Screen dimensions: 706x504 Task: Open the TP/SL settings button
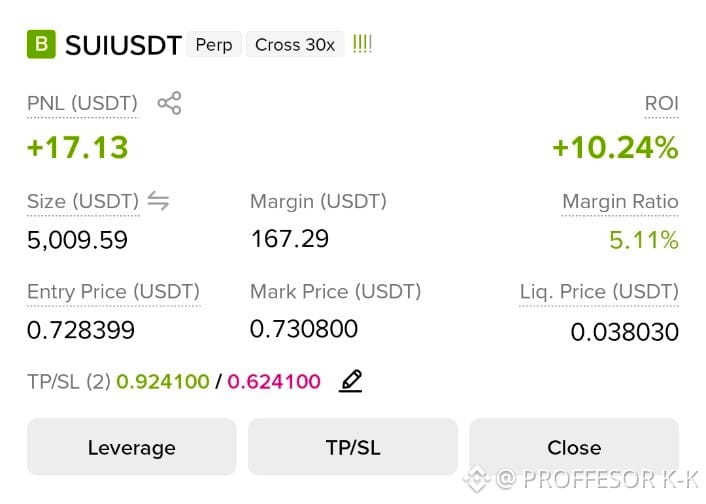[353, 447]
